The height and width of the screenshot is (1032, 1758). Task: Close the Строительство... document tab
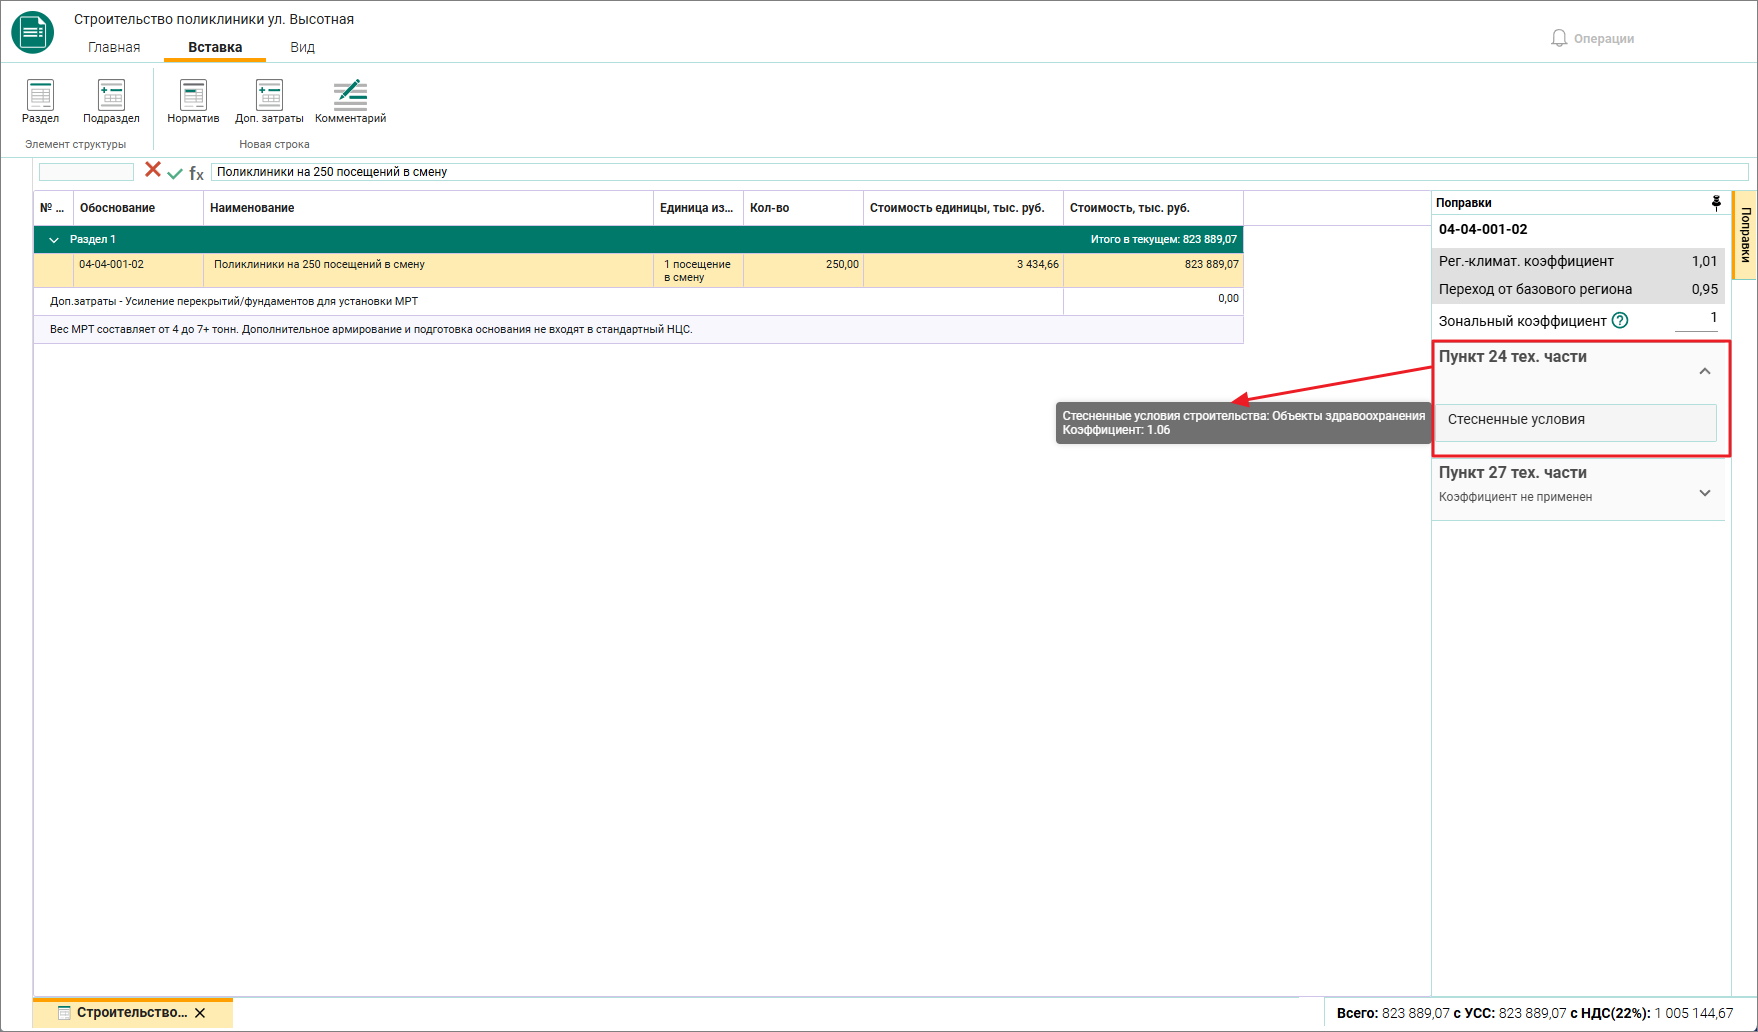click(200, 1013)
